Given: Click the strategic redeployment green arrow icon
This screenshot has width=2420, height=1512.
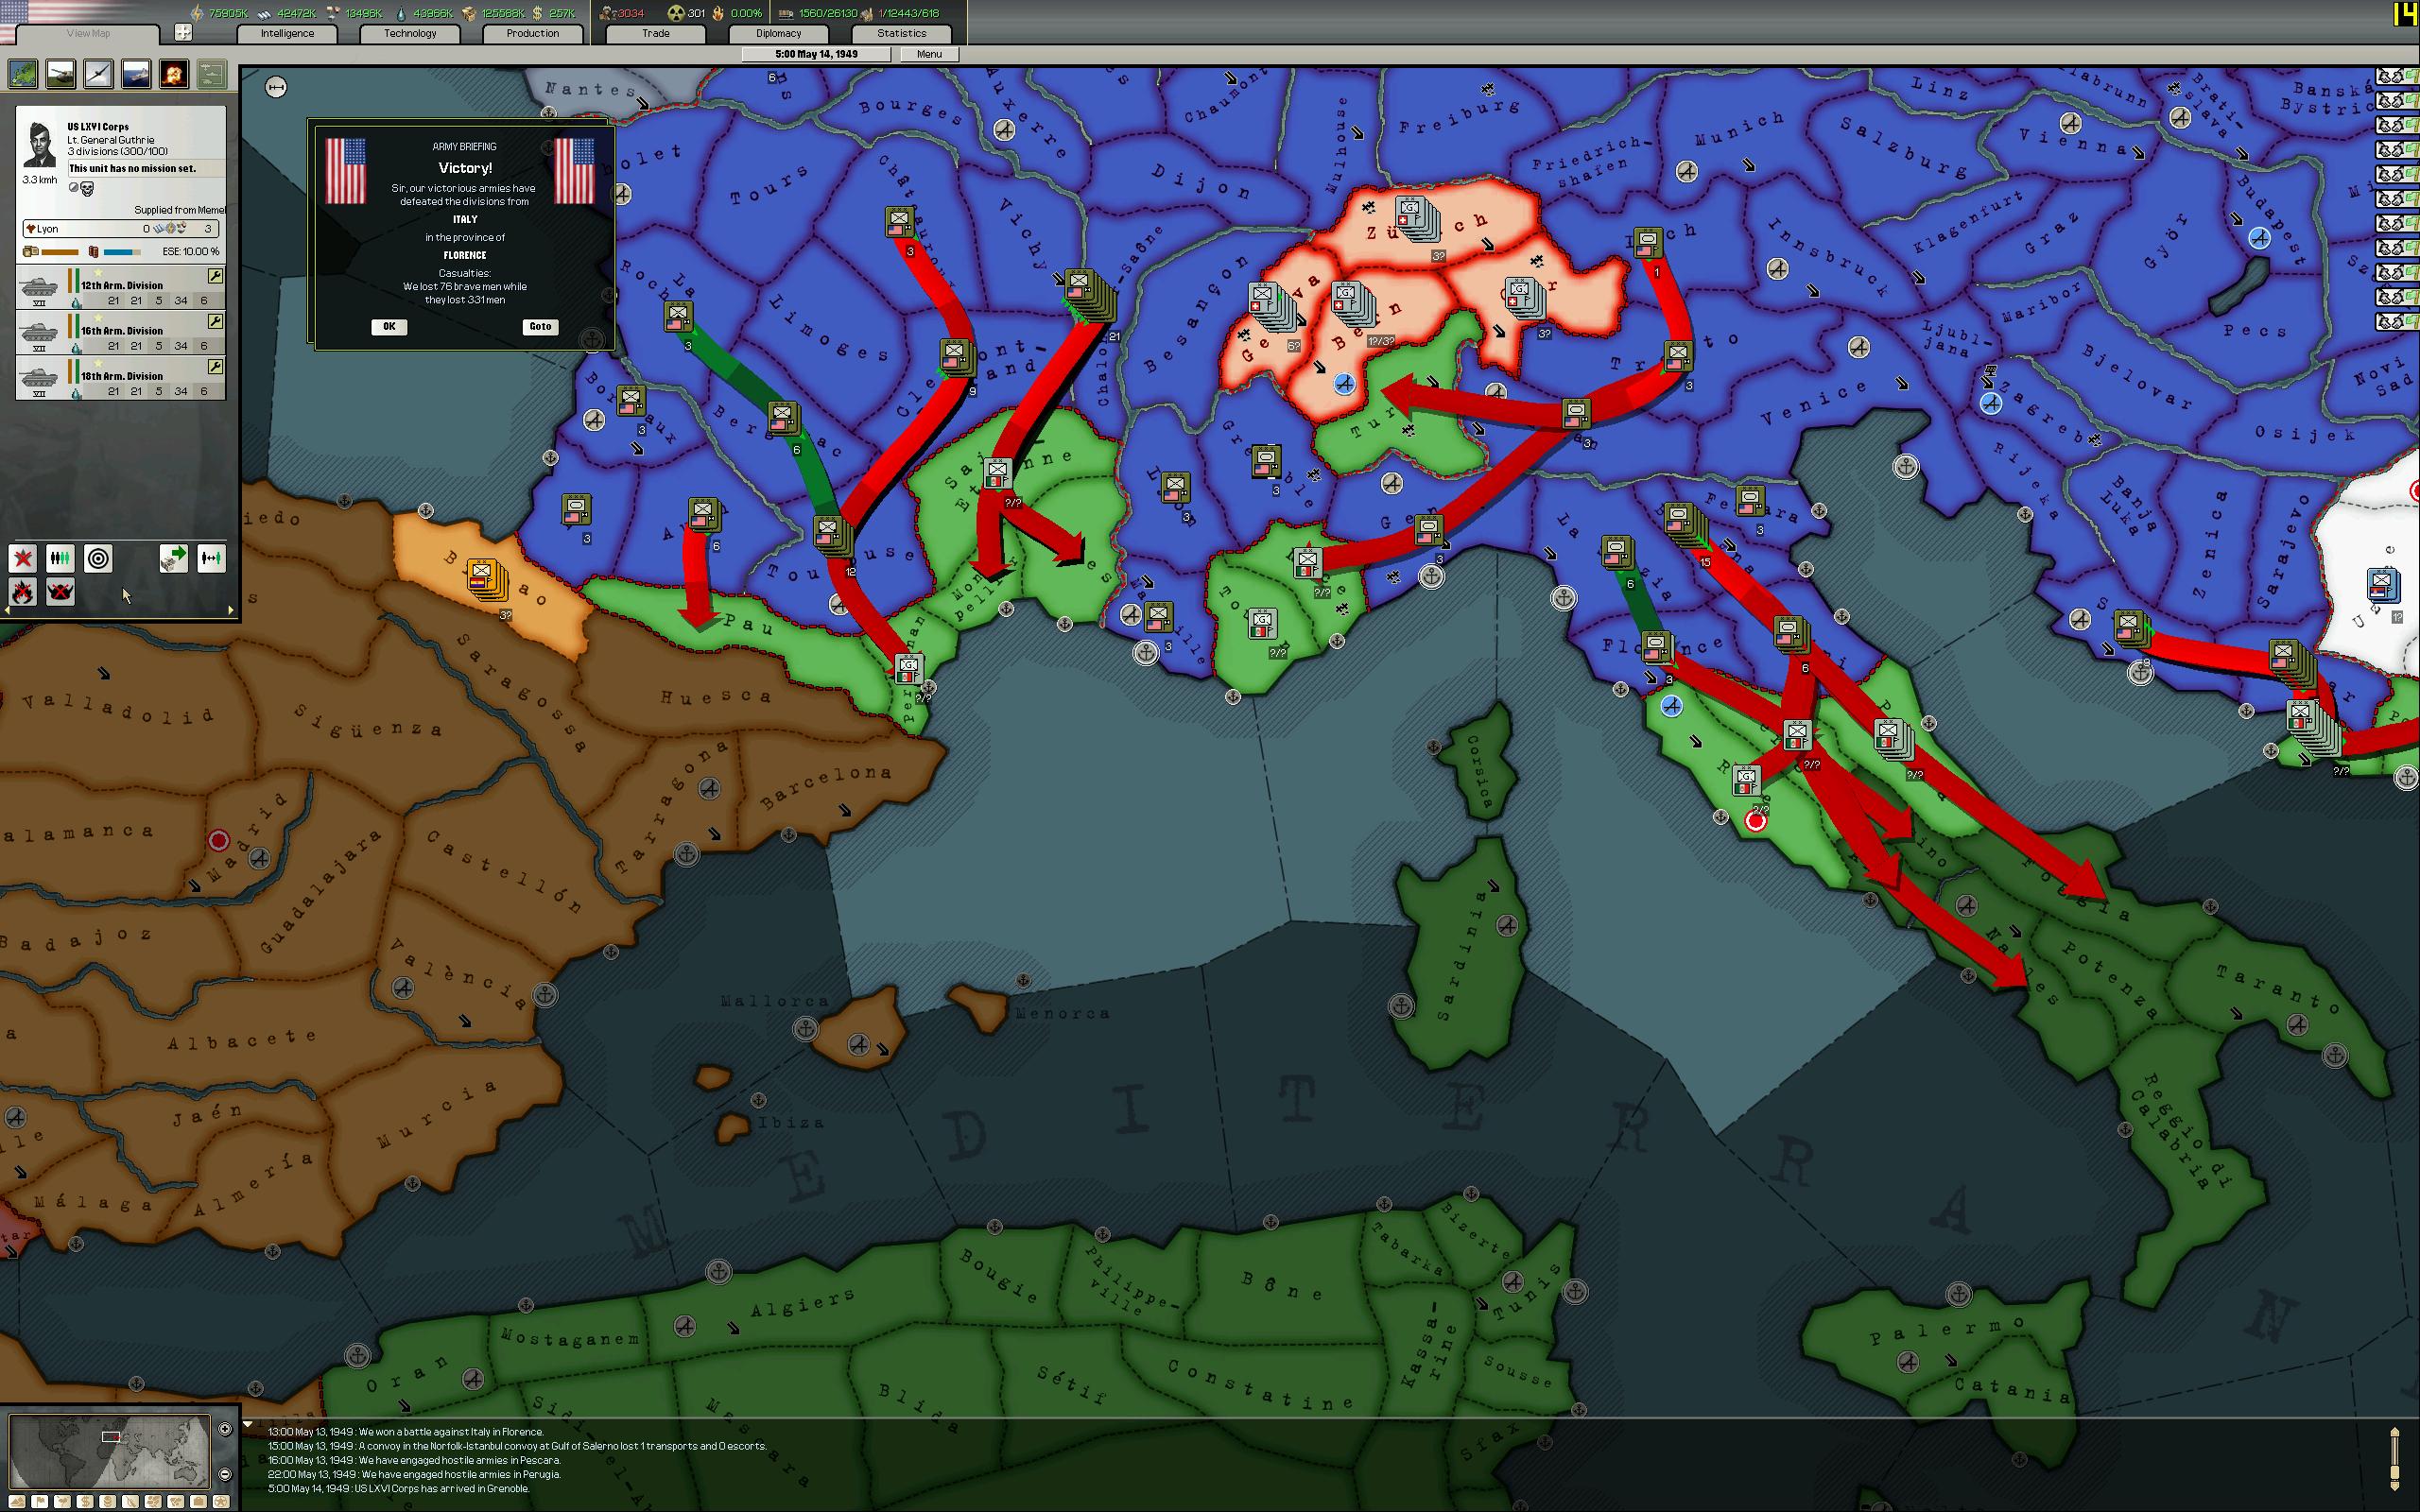Looking at the screenshot, I should pyautogui.click(x=174, y=559).
